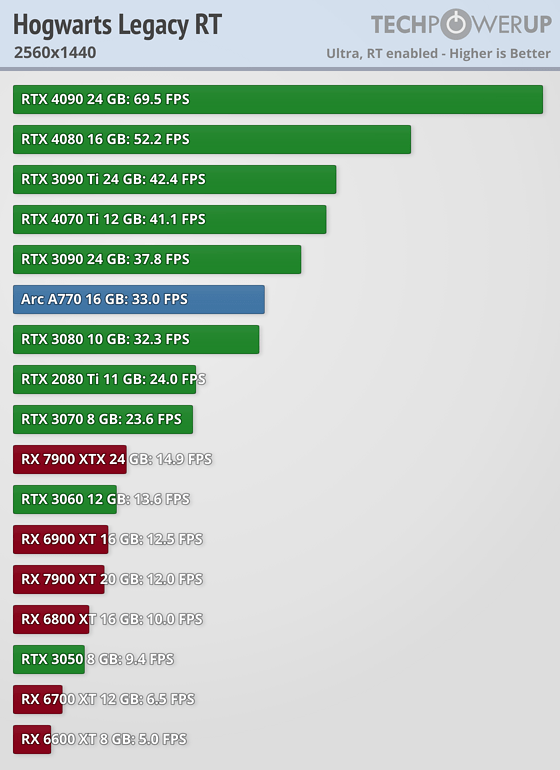Click the RX 6900 XT bar
560x770 pixels.
point(61,540)
